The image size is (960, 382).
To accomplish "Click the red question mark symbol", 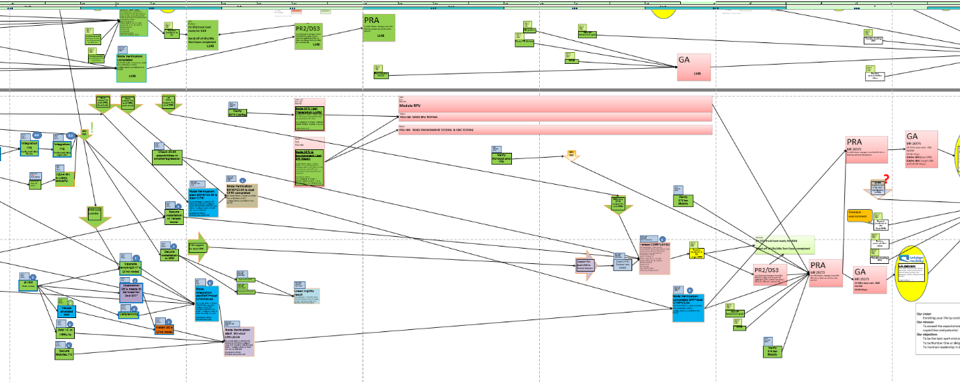I will point(886,178).
